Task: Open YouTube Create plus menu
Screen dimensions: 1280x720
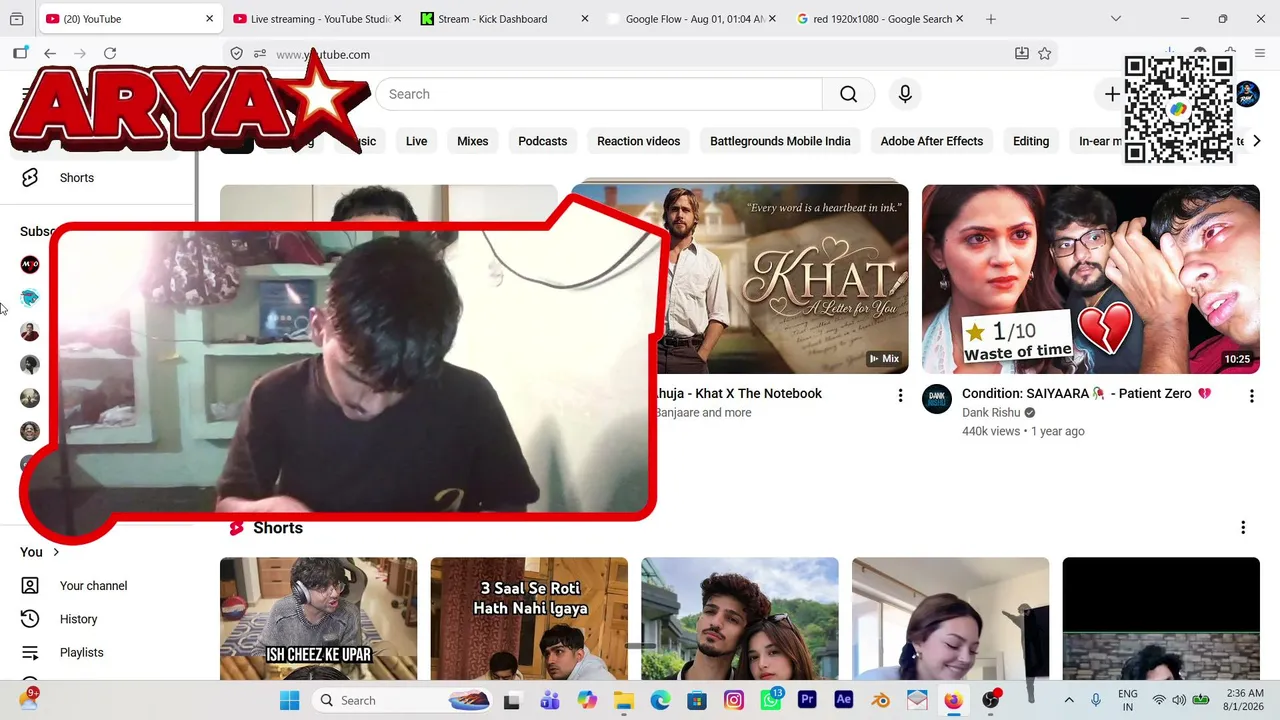Action: pos(1112,94)
